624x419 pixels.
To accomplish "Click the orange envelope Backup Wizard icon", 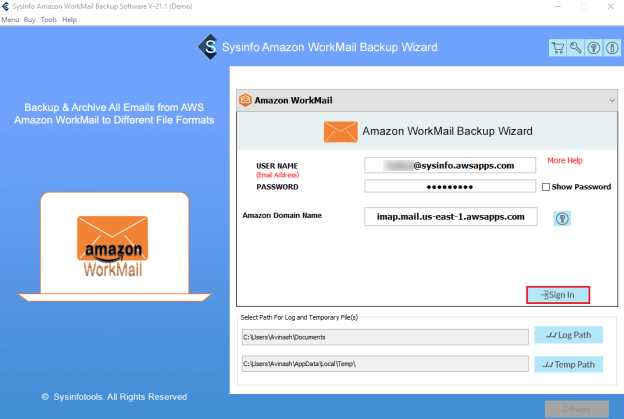I will tap(340, 132).
